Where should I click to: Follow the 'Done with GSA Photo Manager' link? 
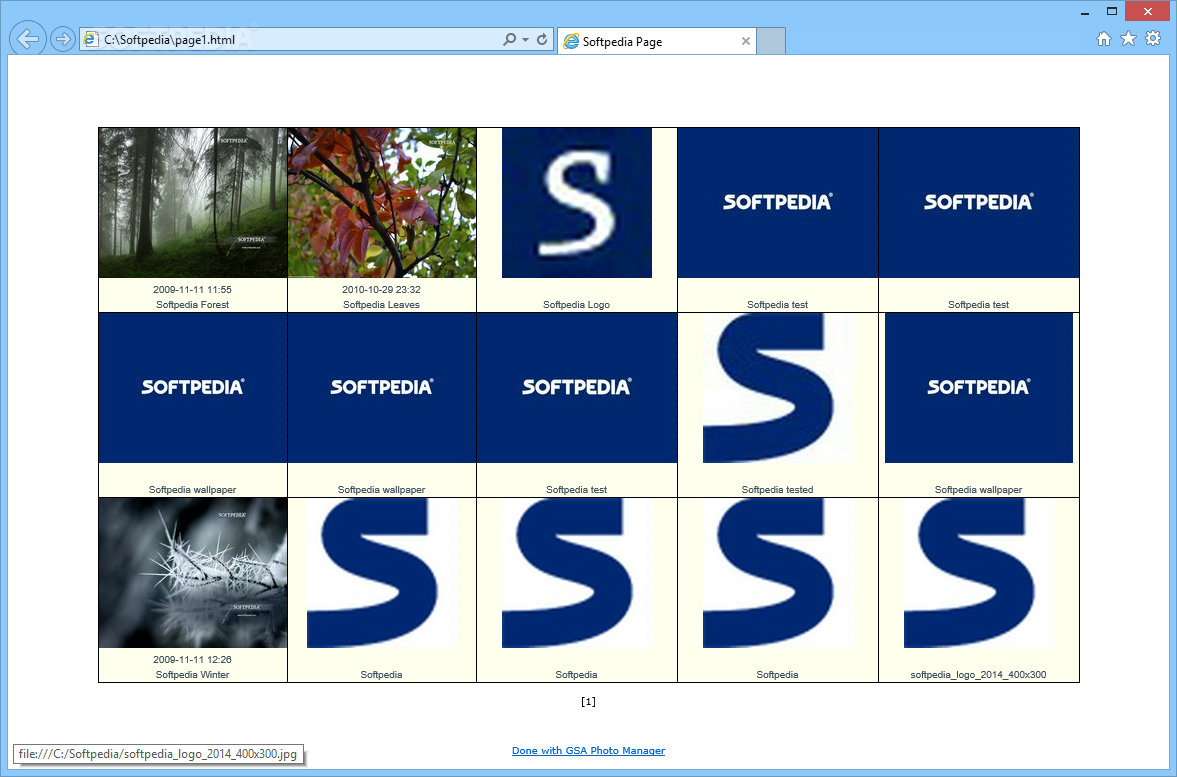[588, 751]
